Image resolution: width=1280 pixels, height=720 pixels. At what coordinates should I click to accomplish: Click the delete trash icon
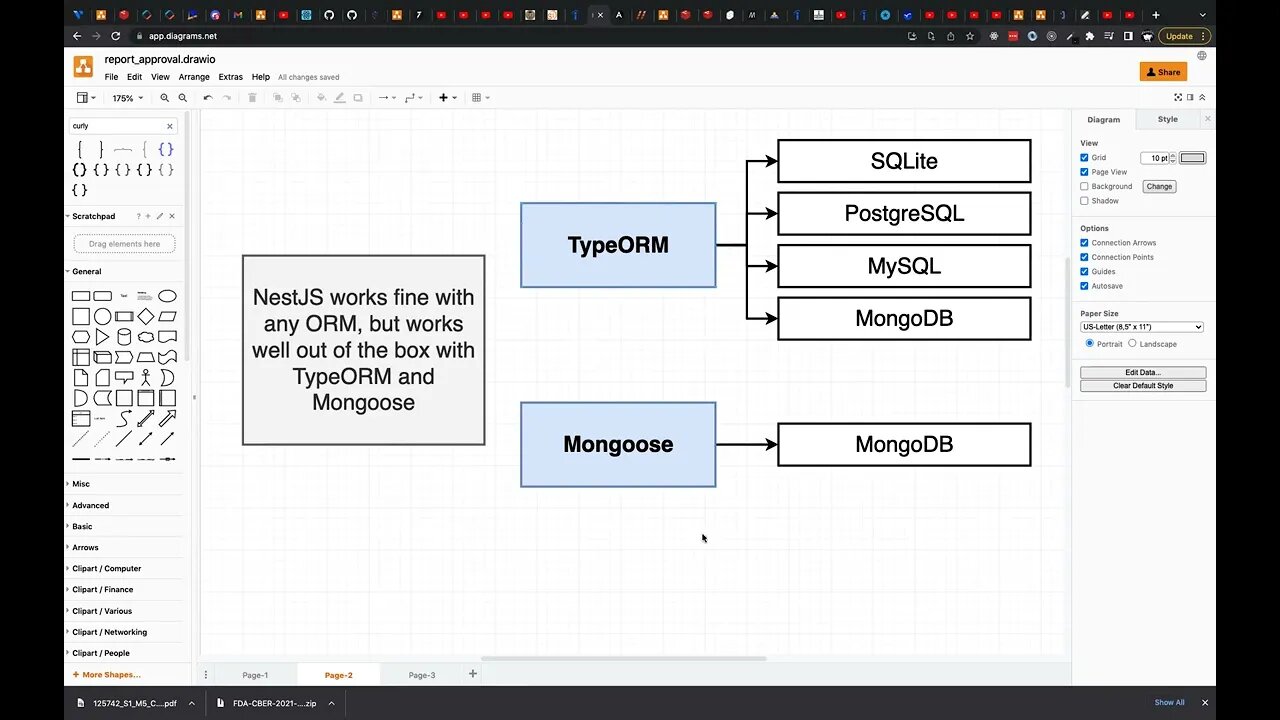[252, 98]
